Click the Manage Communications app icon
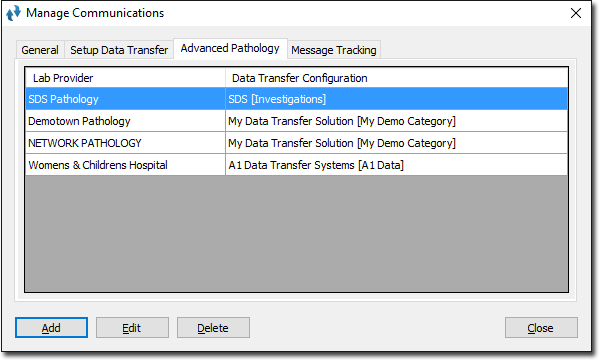This screenshot has width=599, height=360. [13, 13]
